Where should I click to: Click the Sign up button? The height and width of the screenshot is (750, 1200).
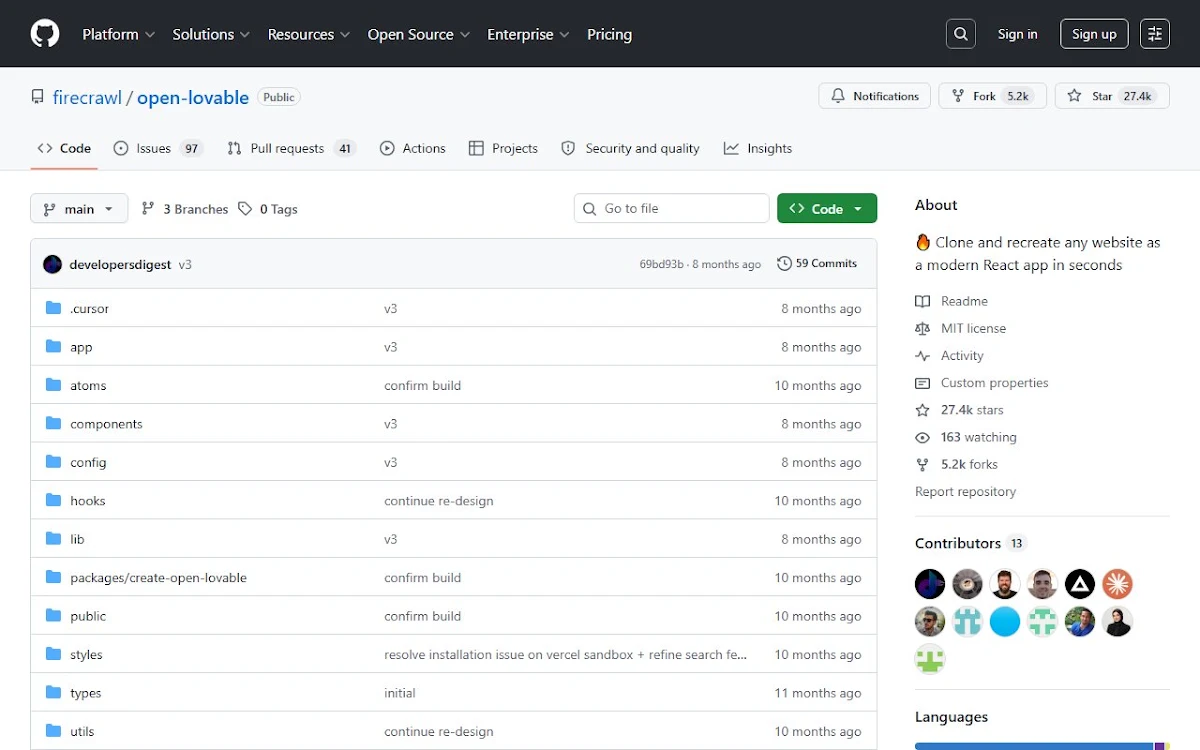(1094, 34)
